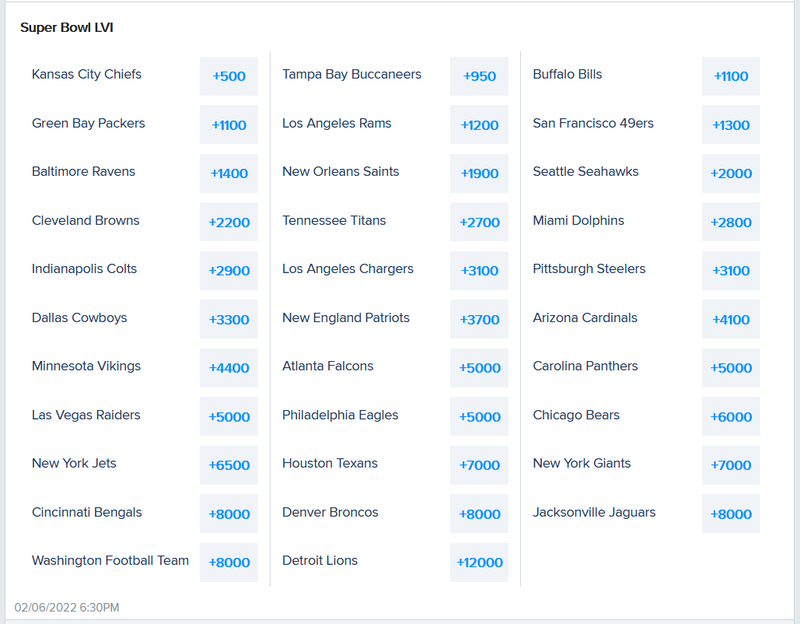
Task: Click Los Angeles Chargers +3100 odds
Action: (479, 270)
